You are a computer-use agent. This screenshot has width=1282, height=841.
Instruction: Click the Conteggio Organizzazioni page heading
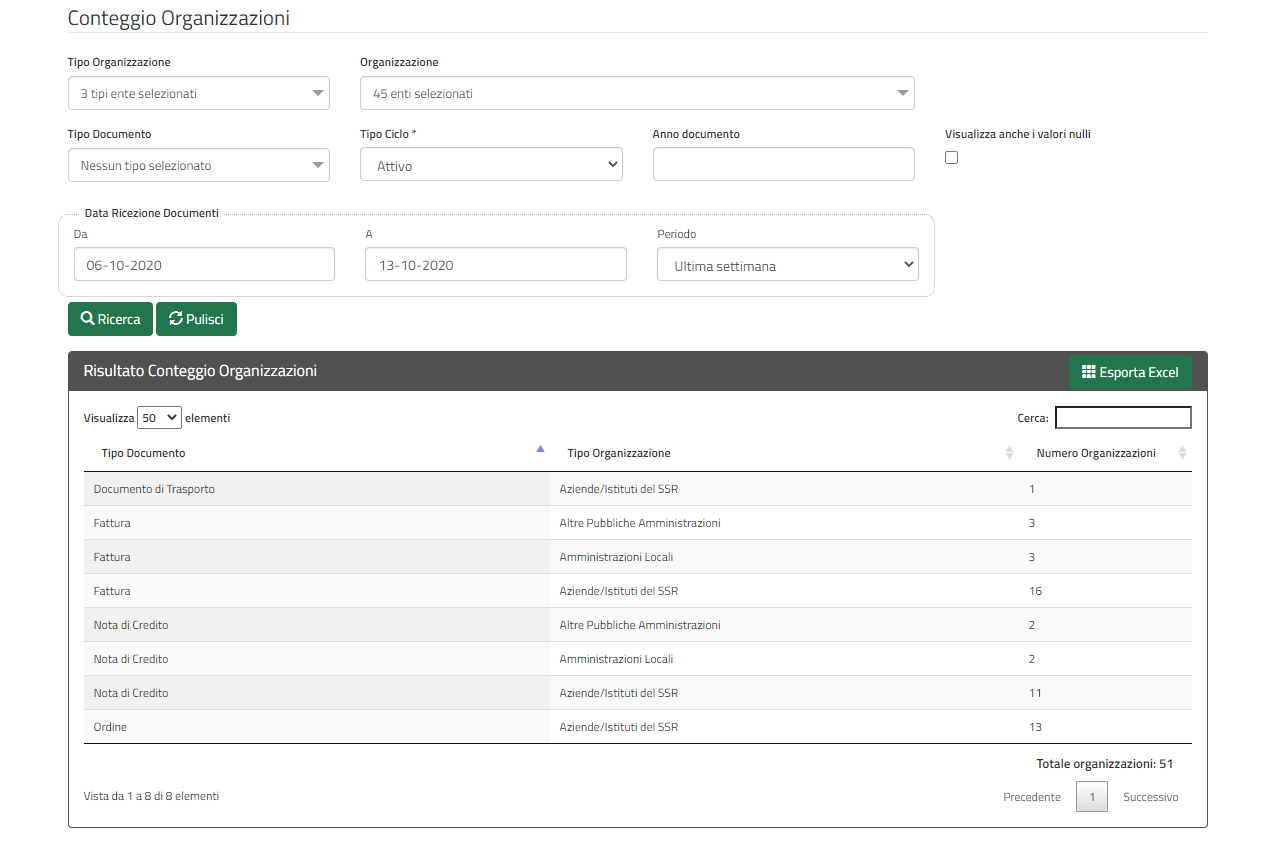tap(179, 18)
